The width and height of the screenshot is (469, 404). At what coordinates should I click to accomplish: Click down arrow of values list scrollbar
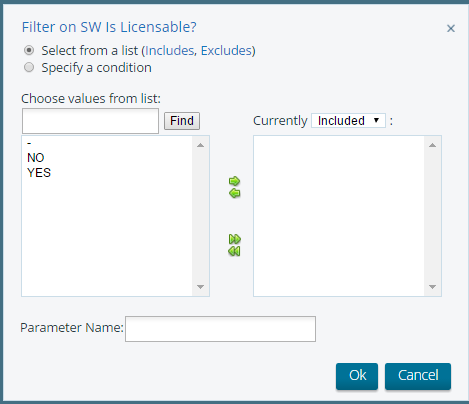click(x=200, y=287)
